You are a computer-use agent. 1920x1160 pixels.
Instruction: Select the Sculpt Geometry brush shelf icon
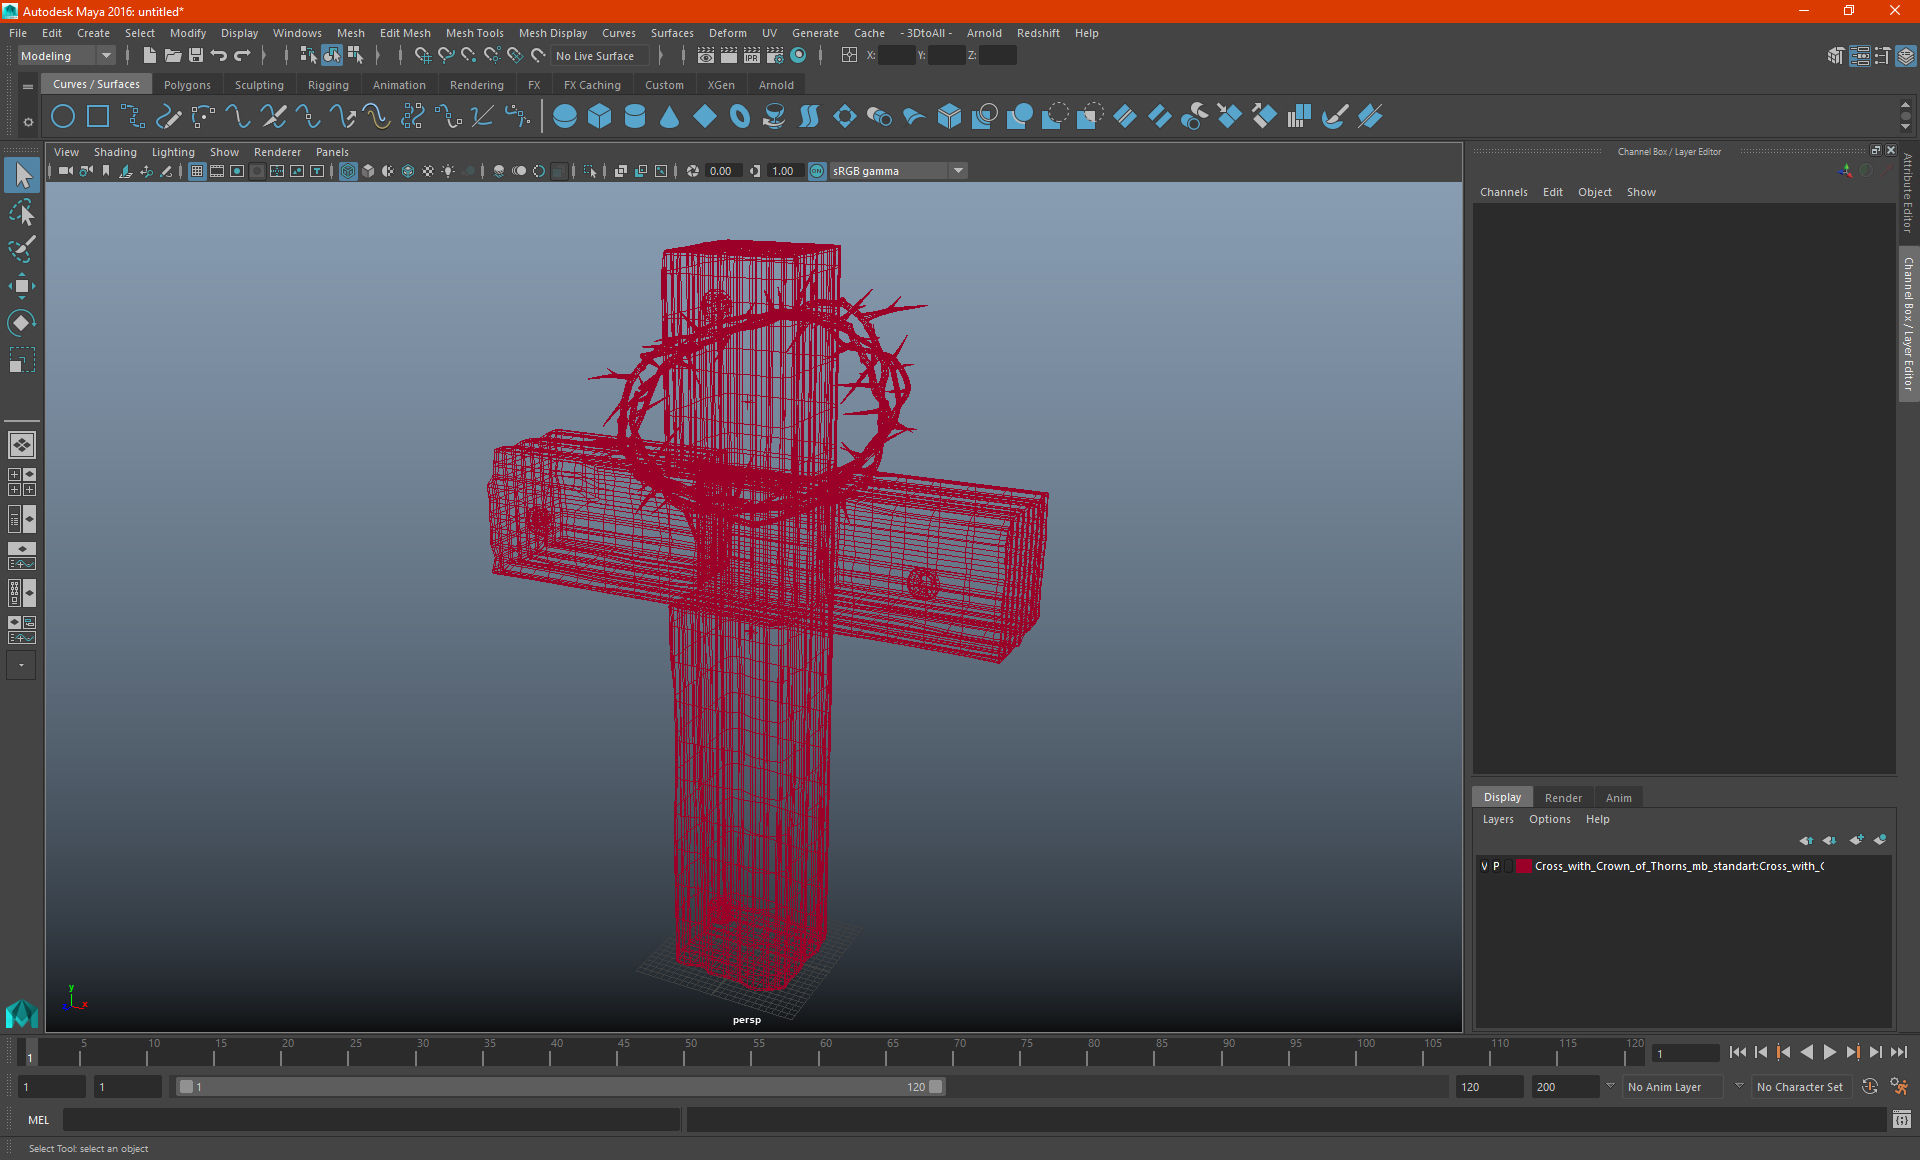[x=1335, y=117]
